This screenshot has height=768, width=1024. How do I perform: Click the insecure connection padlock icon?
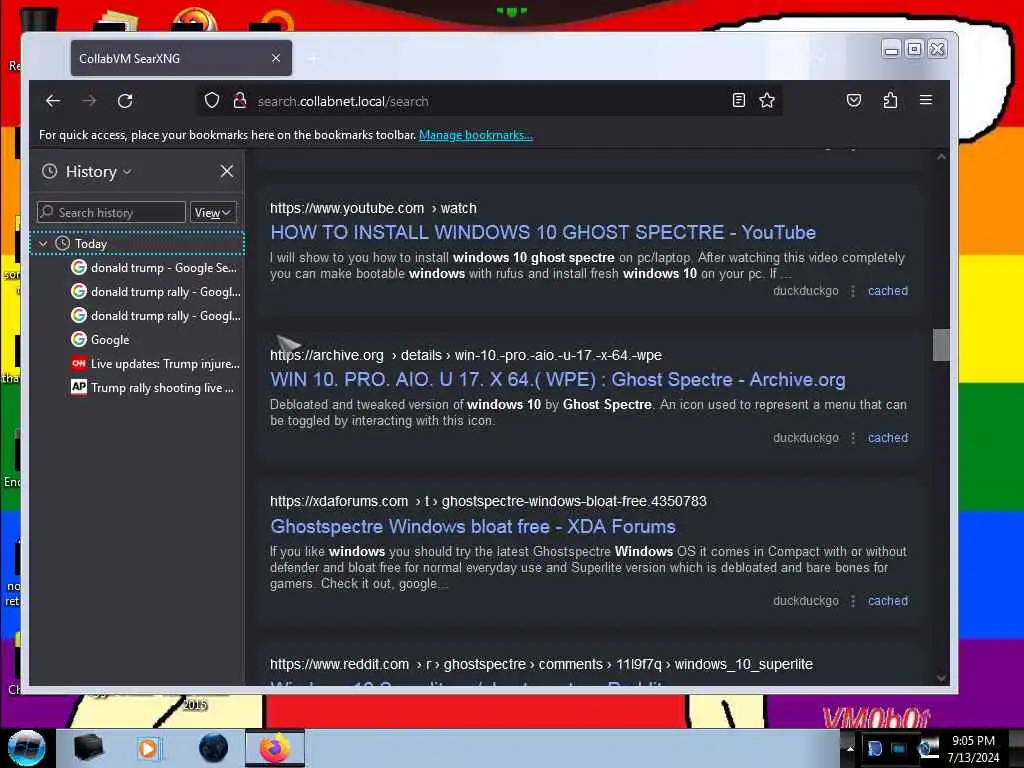click(x=240, y=101)
